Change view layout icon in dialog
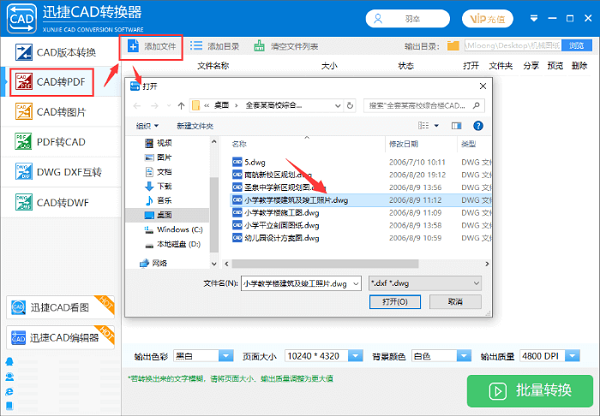 (423, 126)
